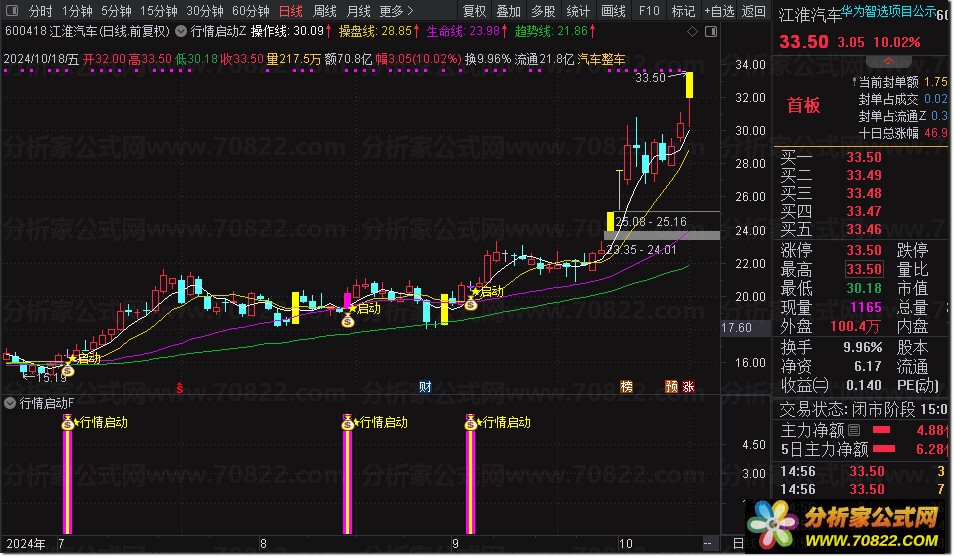Click first 行情启动 money bag in July
955x557 pixels.
(68, 422)
